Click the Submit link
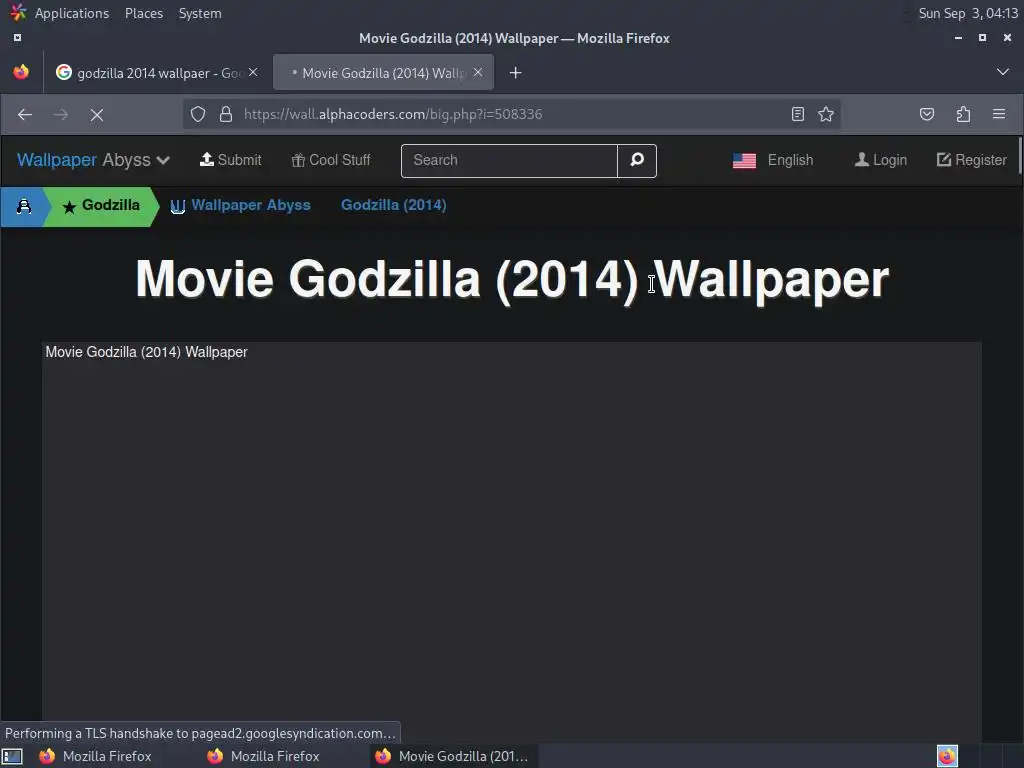The height and width of the screenshot is (768, 1024). (231, 160)
